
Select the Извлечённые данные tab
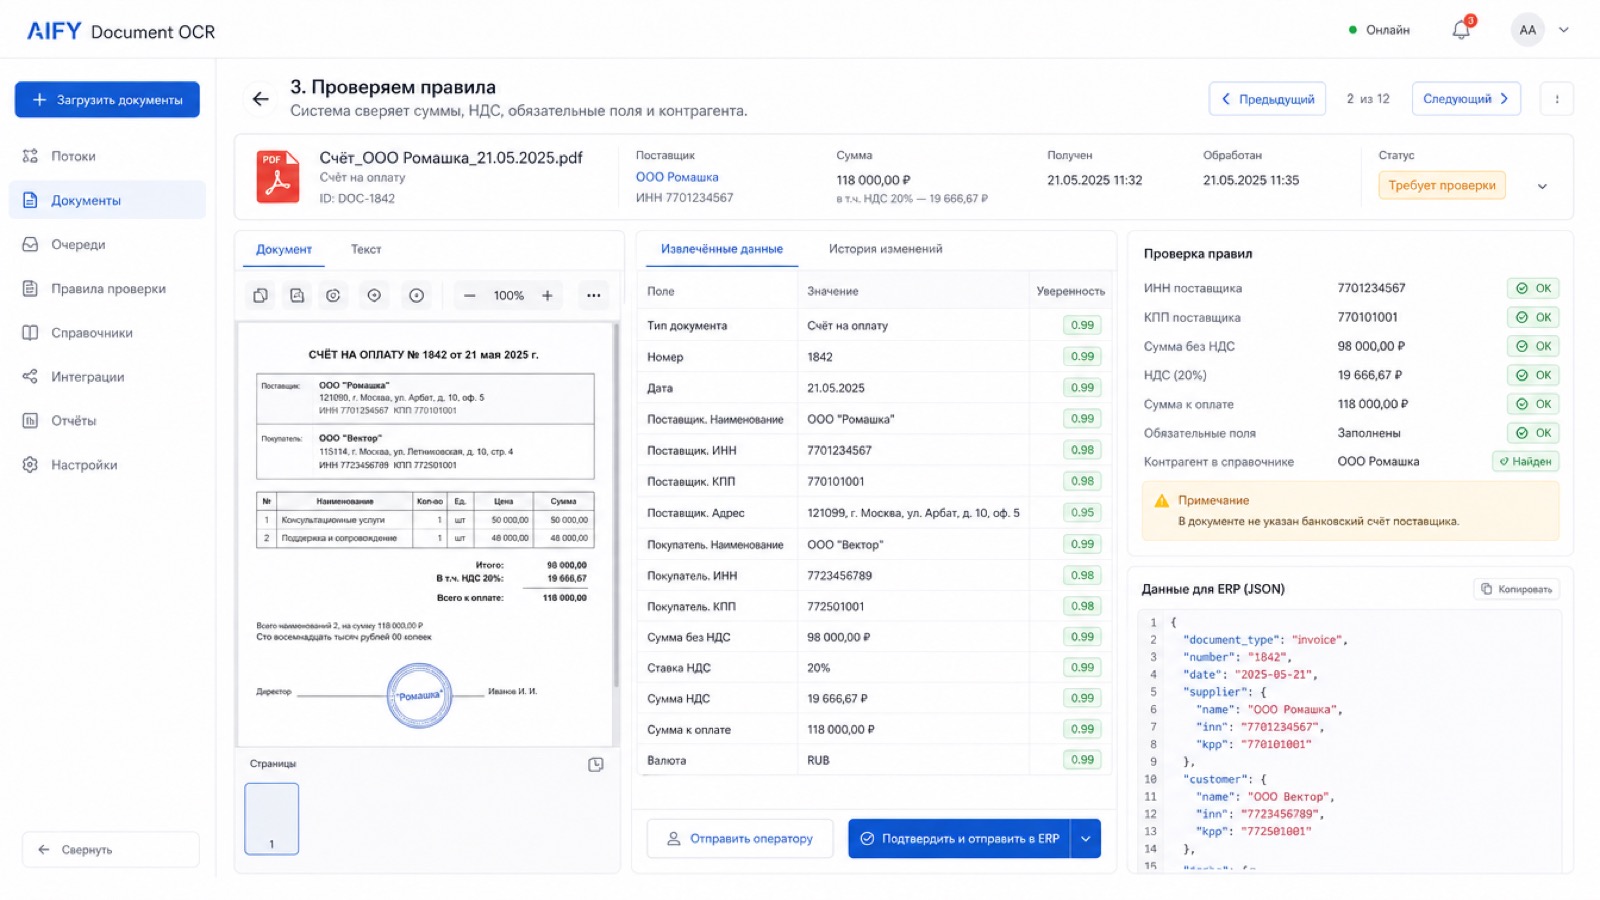coord(722,249)
